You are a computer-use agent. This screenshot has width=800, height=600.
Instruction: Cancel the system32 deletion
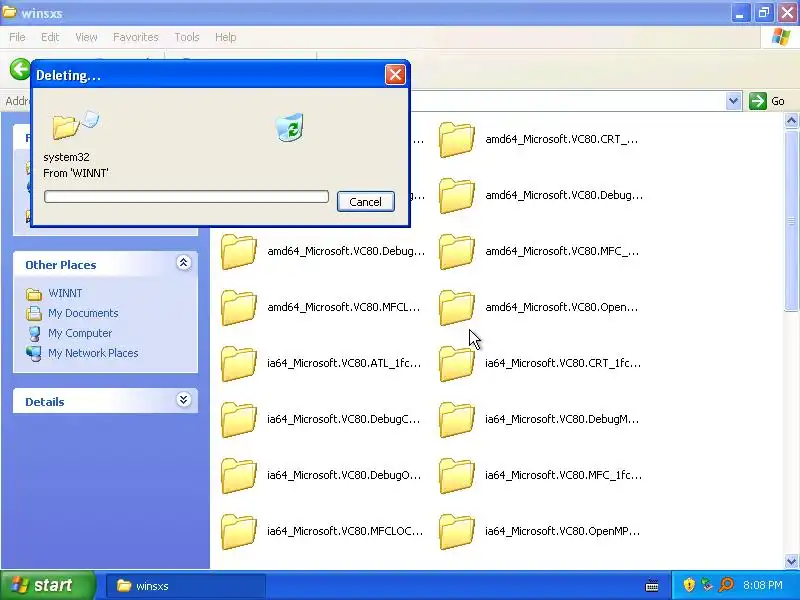pyautogui.click(x=365, y=202)
